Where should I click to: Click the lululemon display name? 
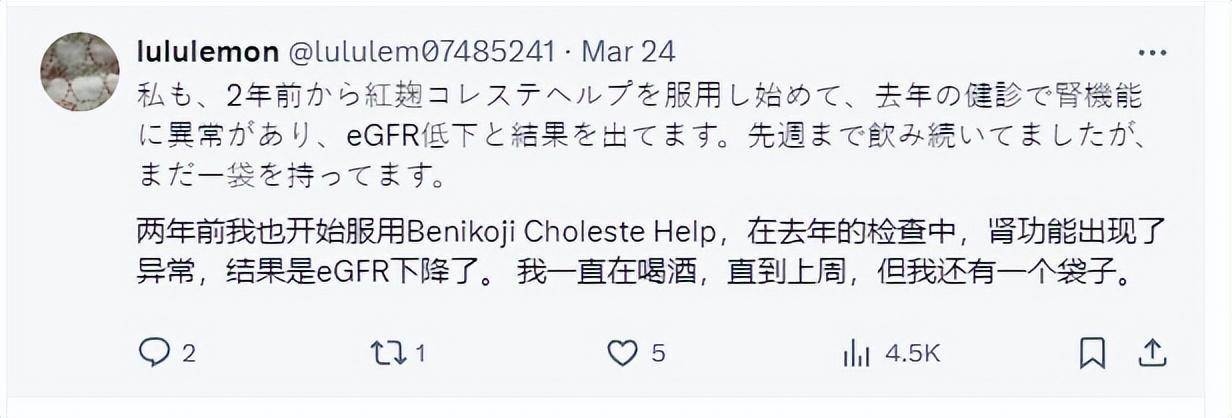(207, 50)
